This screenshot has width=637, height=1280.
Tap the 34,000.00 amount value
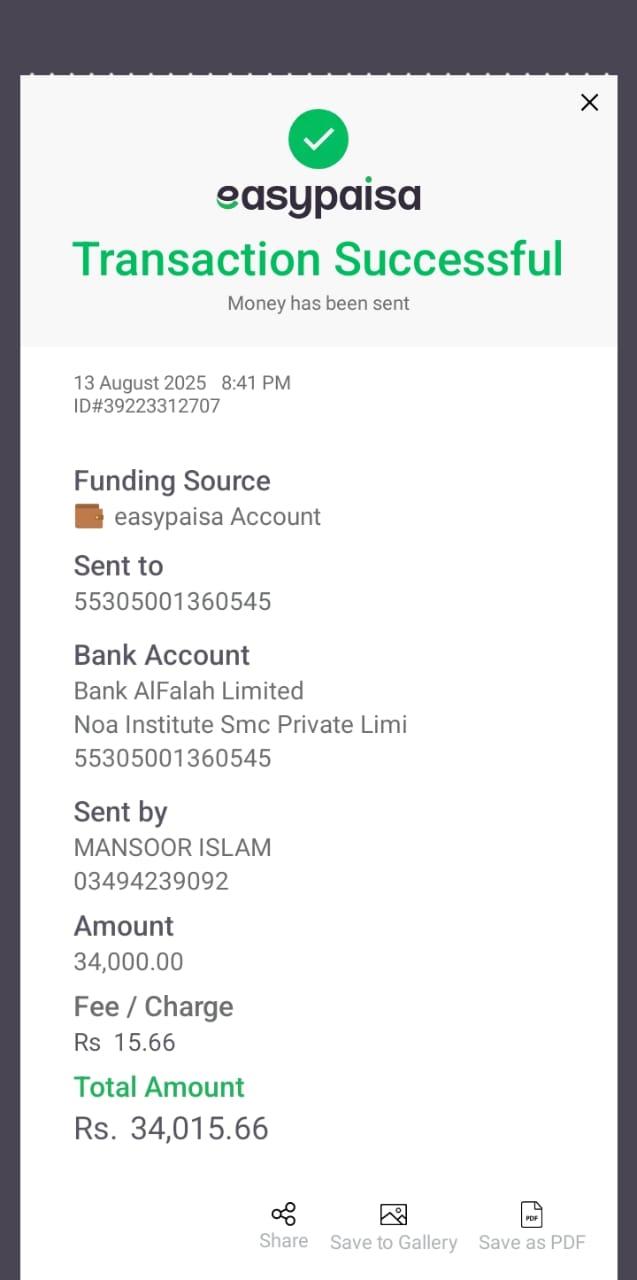tap(128, 962)
